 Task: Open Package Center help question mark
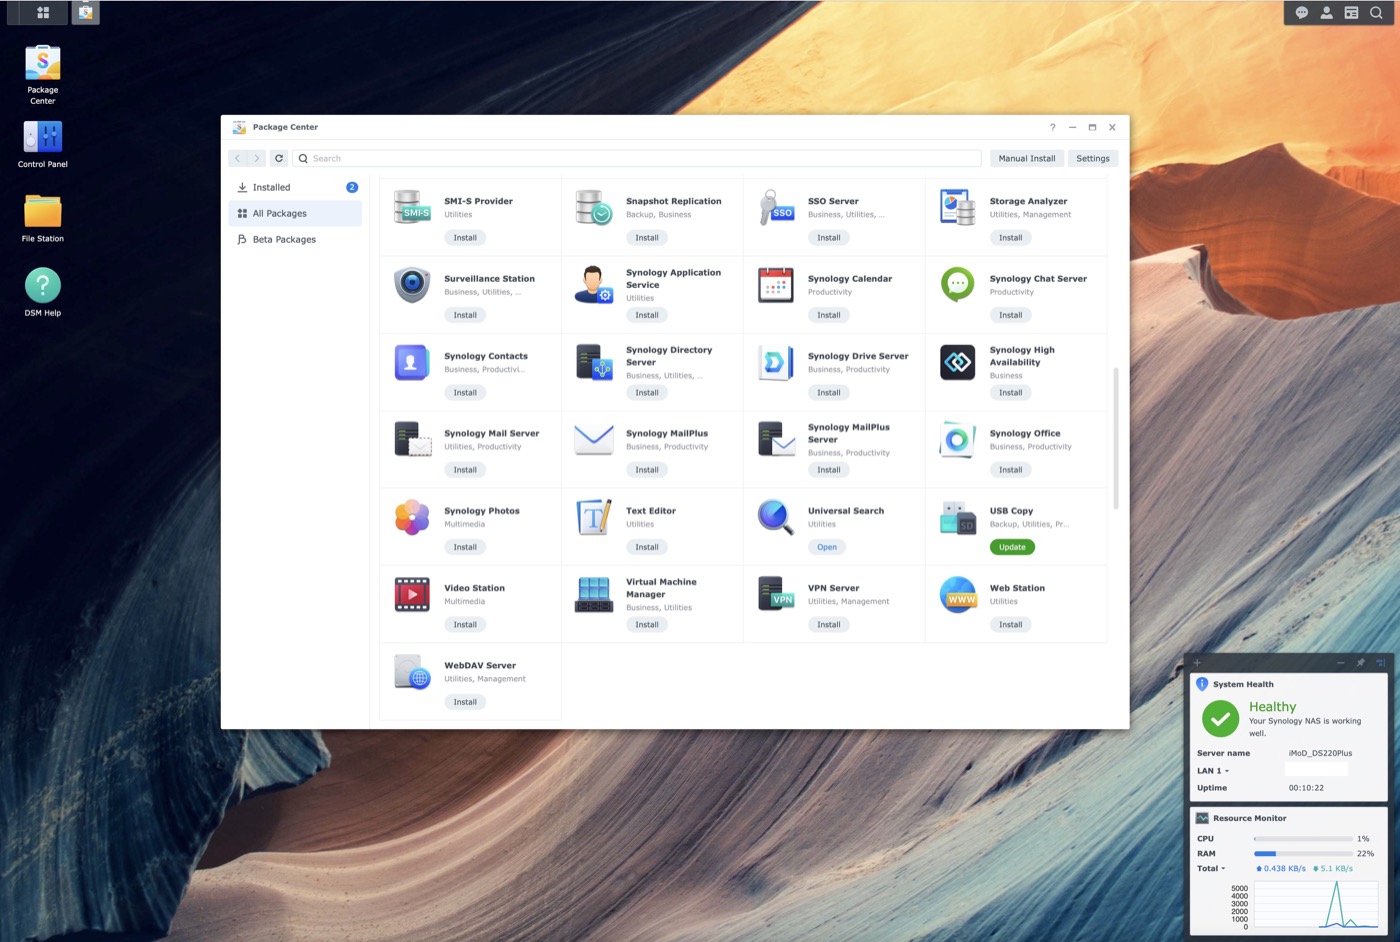(1052, 127)
